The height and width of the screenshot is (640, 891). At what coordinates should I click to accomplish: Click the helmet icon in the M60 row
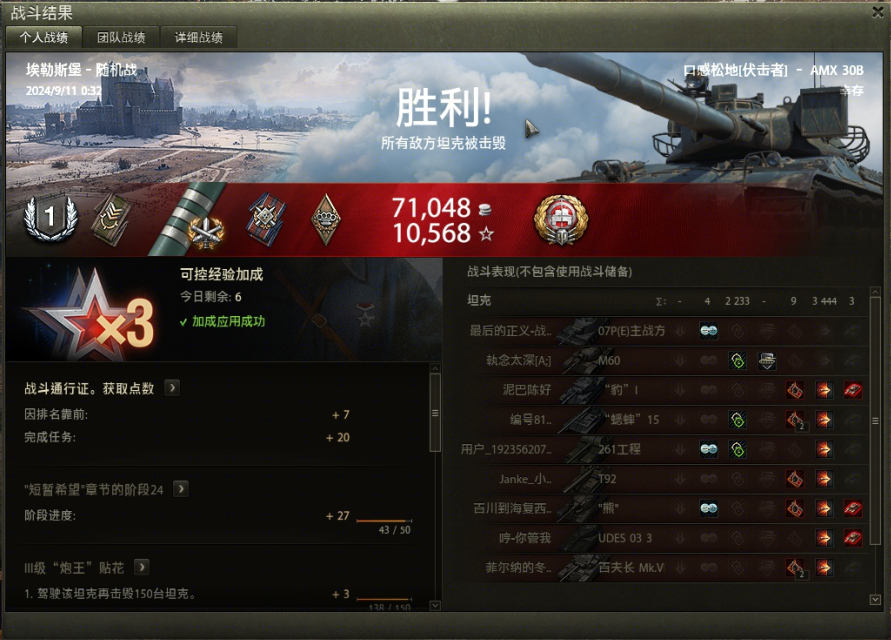[767, 360]
